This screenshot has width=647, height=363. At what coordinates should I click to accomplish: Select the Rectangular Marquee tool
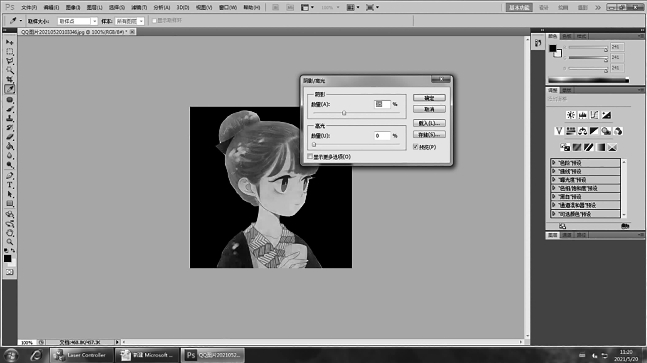[9, 52]
